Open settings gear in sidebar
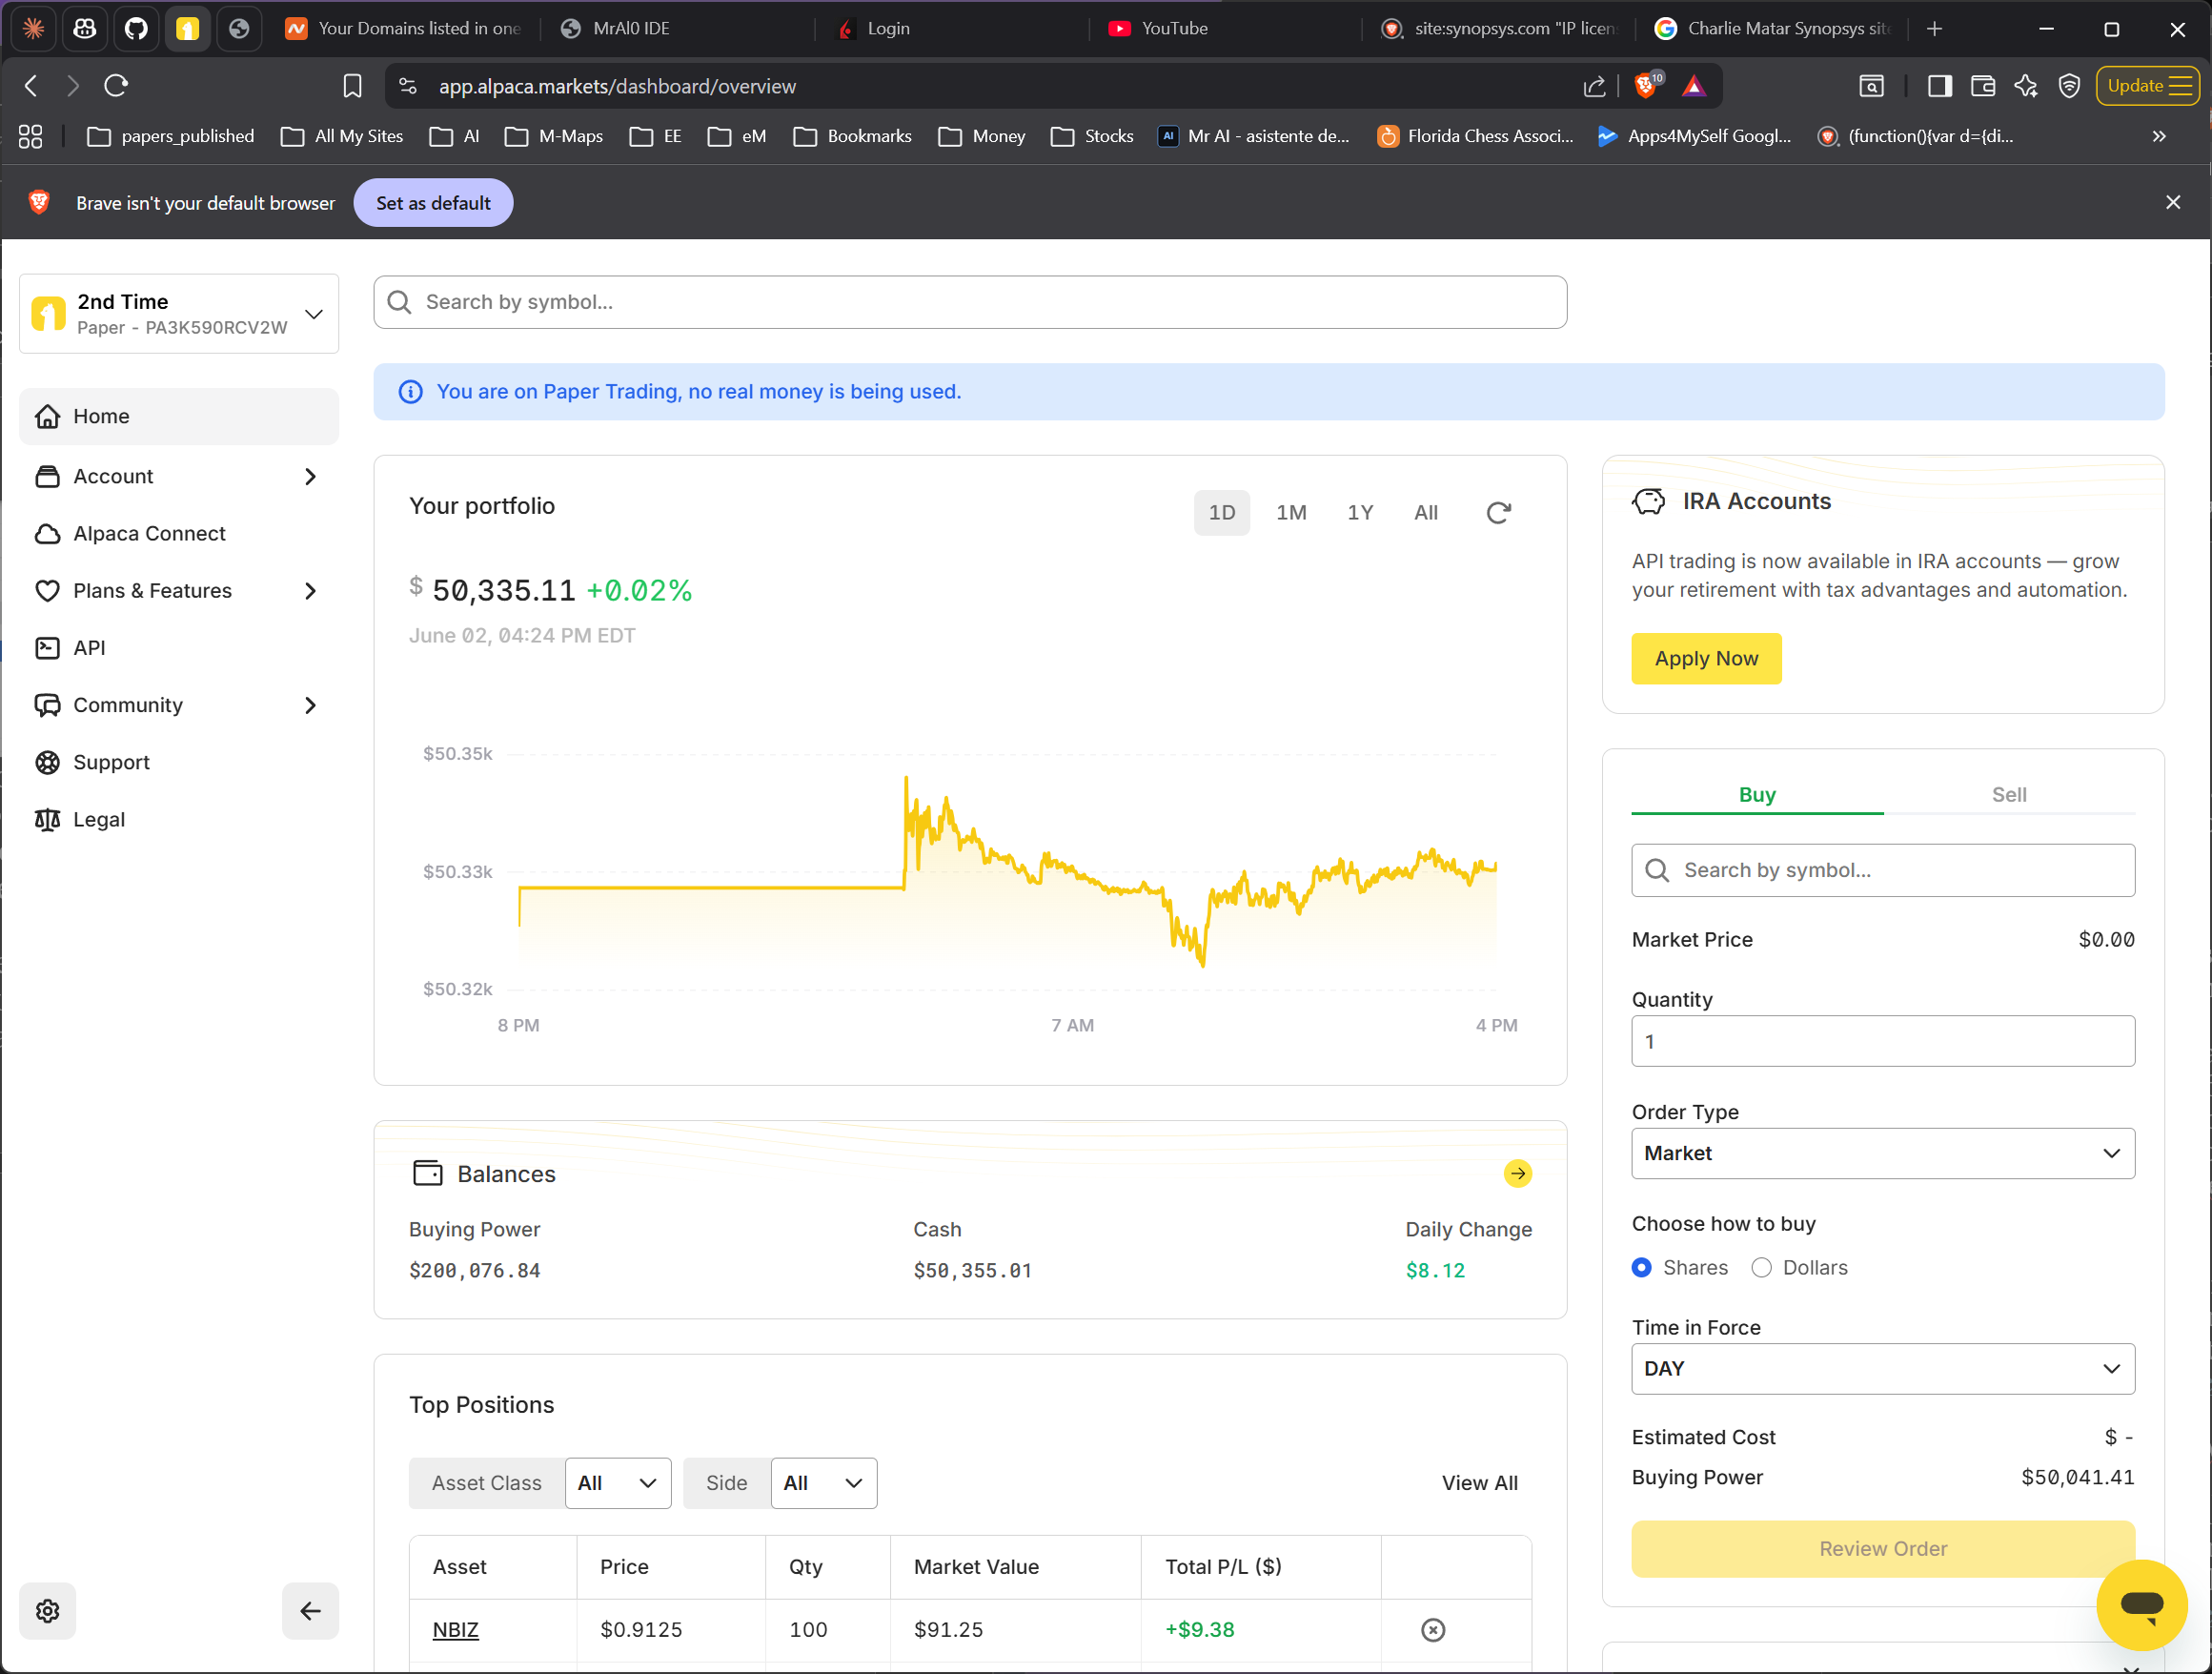The height and width of the screenshot is (1674, 2212). click(x=47, y=1610)
